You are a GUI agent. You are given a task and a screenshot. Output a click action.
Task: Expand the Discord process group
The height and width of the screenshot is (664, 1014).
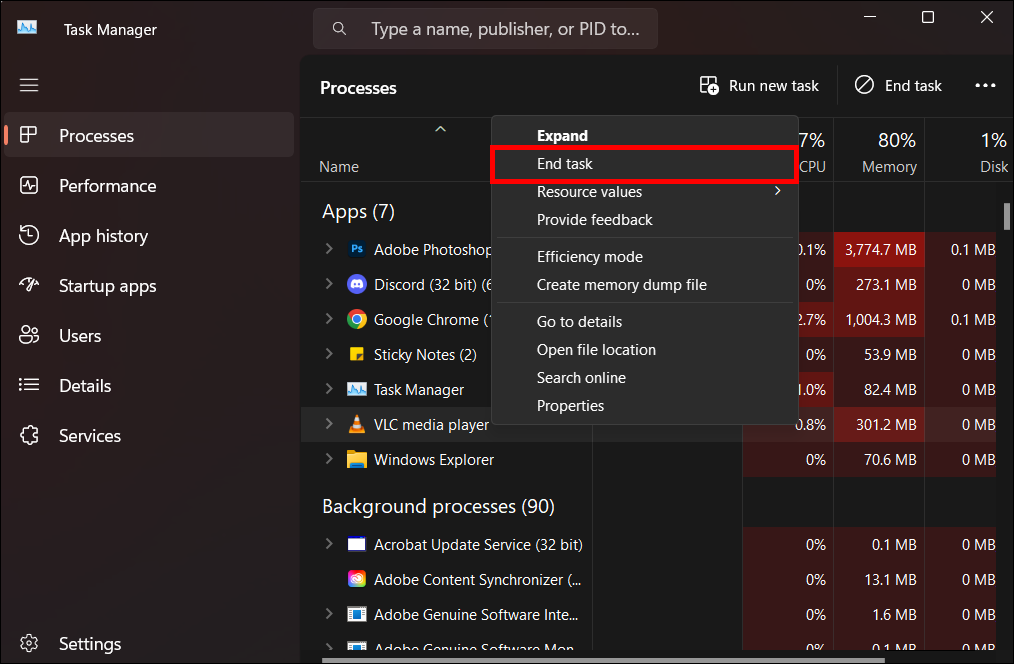329,284
